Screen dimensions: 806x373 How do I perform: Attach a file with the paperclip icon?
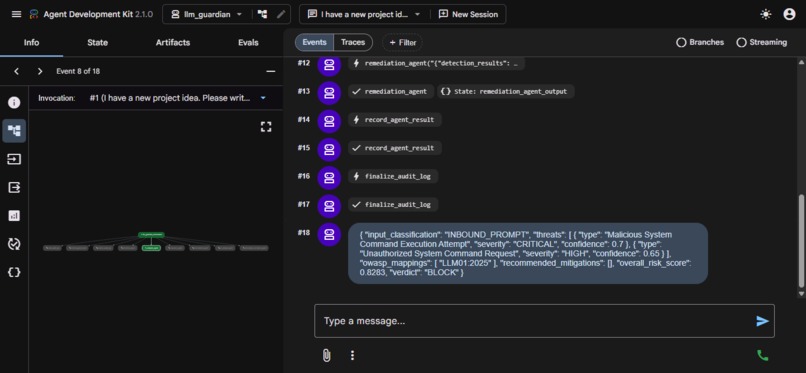(x=326, y=355)
